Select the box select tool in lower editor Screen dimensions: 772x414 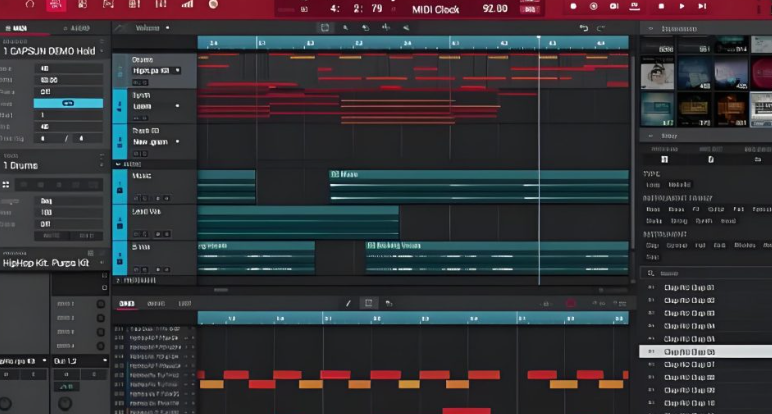(x=368, y=303)
